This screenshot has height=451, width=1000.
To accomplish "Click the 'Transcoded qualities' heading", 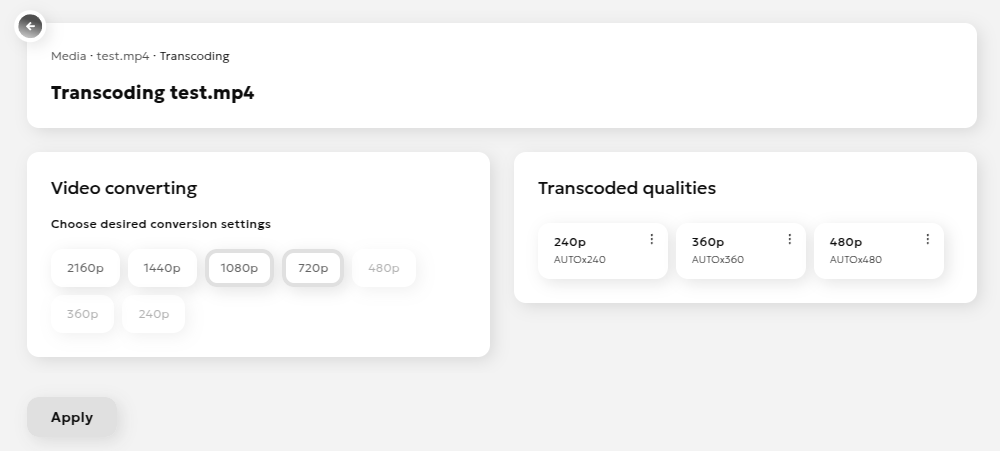I will 627,188.
